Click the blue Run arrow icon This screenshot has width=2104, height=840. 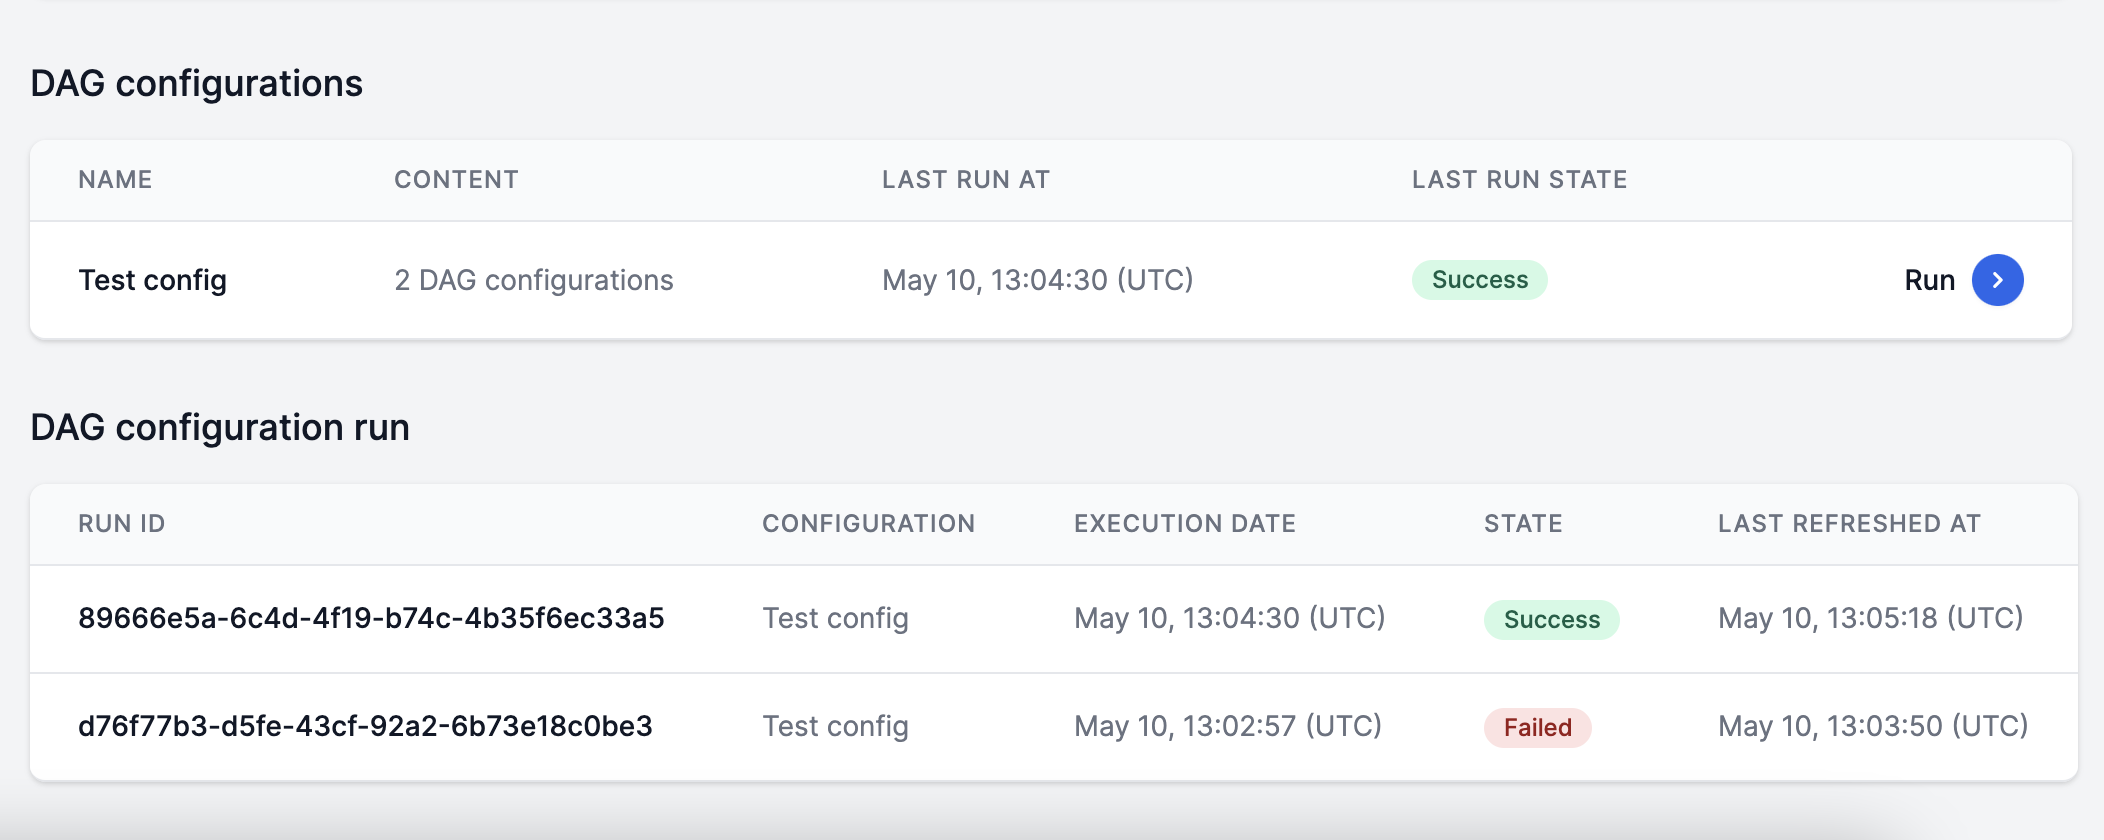(x=1997, y=280)
